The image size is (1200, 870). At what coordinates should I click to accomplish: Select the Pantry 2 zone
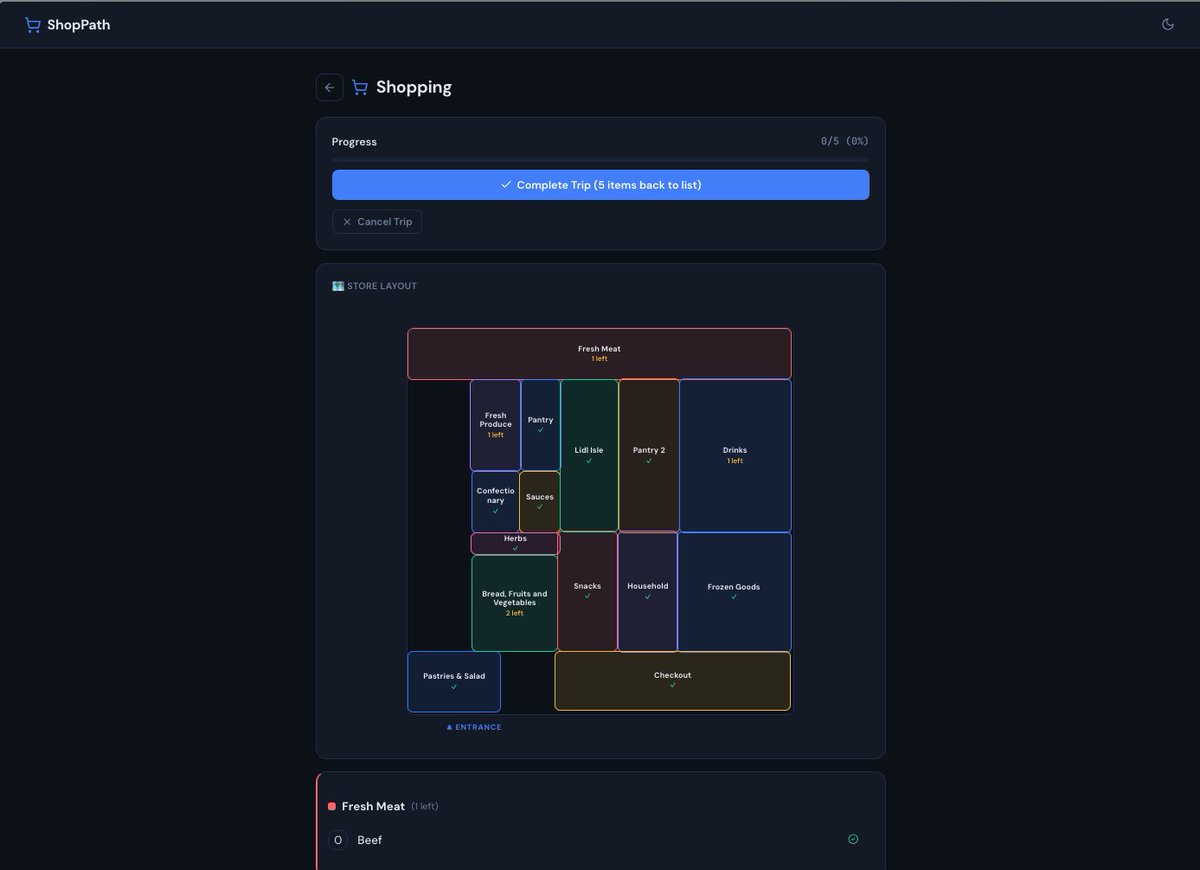[649, 455]
